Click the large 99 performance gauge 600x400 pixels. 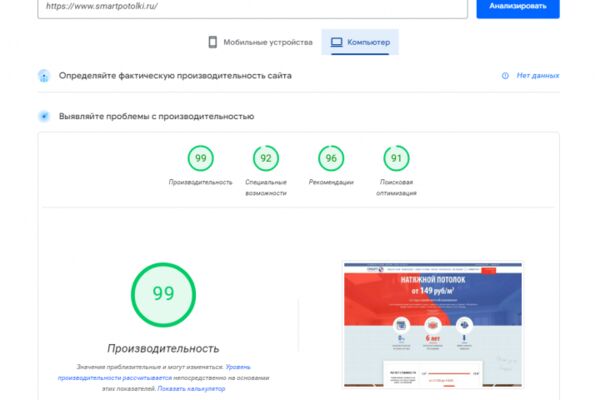pyautogui.click(x=163, y=294)
